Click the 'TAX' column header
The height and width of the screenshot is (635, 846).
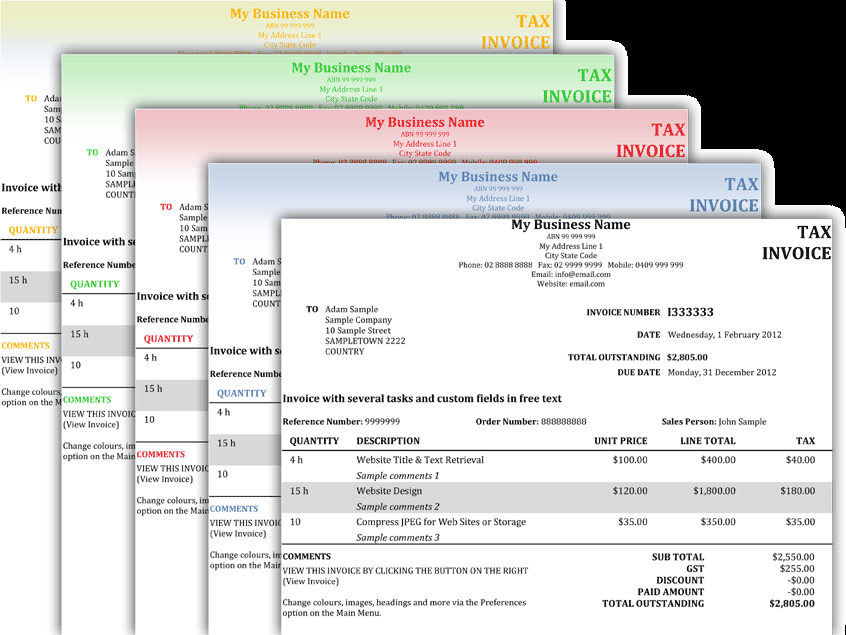coord(805,441)
